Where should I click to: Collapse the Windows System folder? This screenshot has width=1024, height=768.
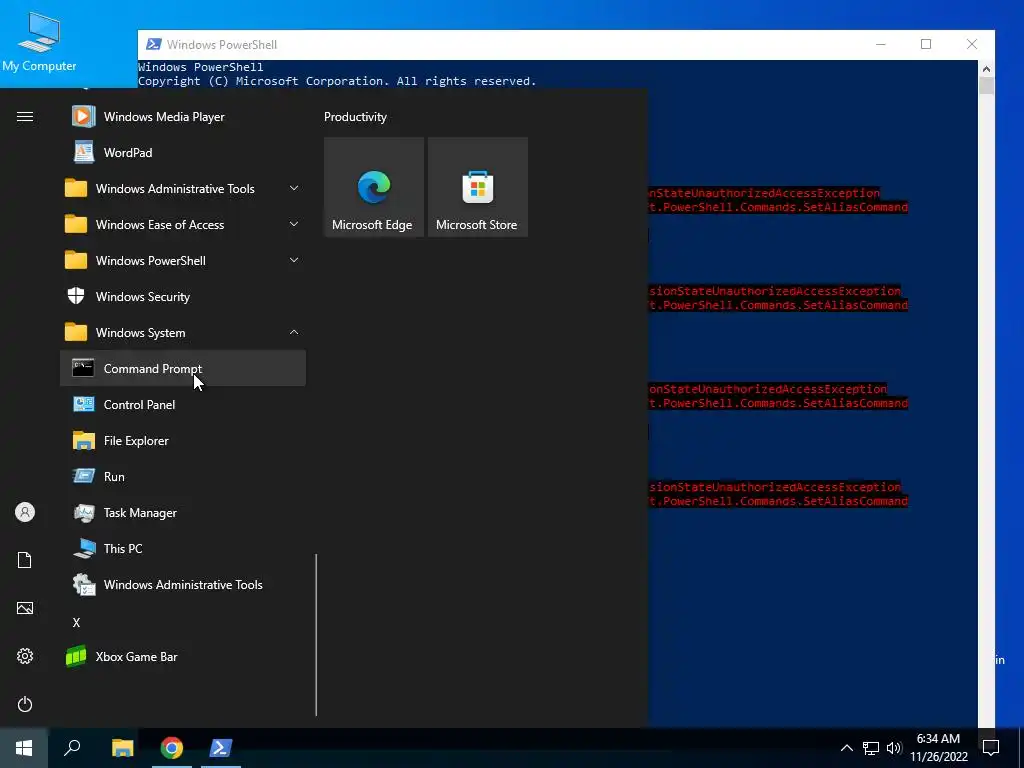[x=183, y=332]
